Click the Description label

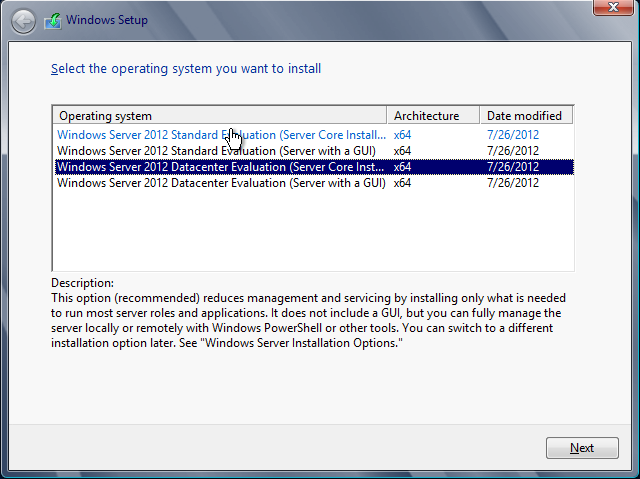[82, 283]
